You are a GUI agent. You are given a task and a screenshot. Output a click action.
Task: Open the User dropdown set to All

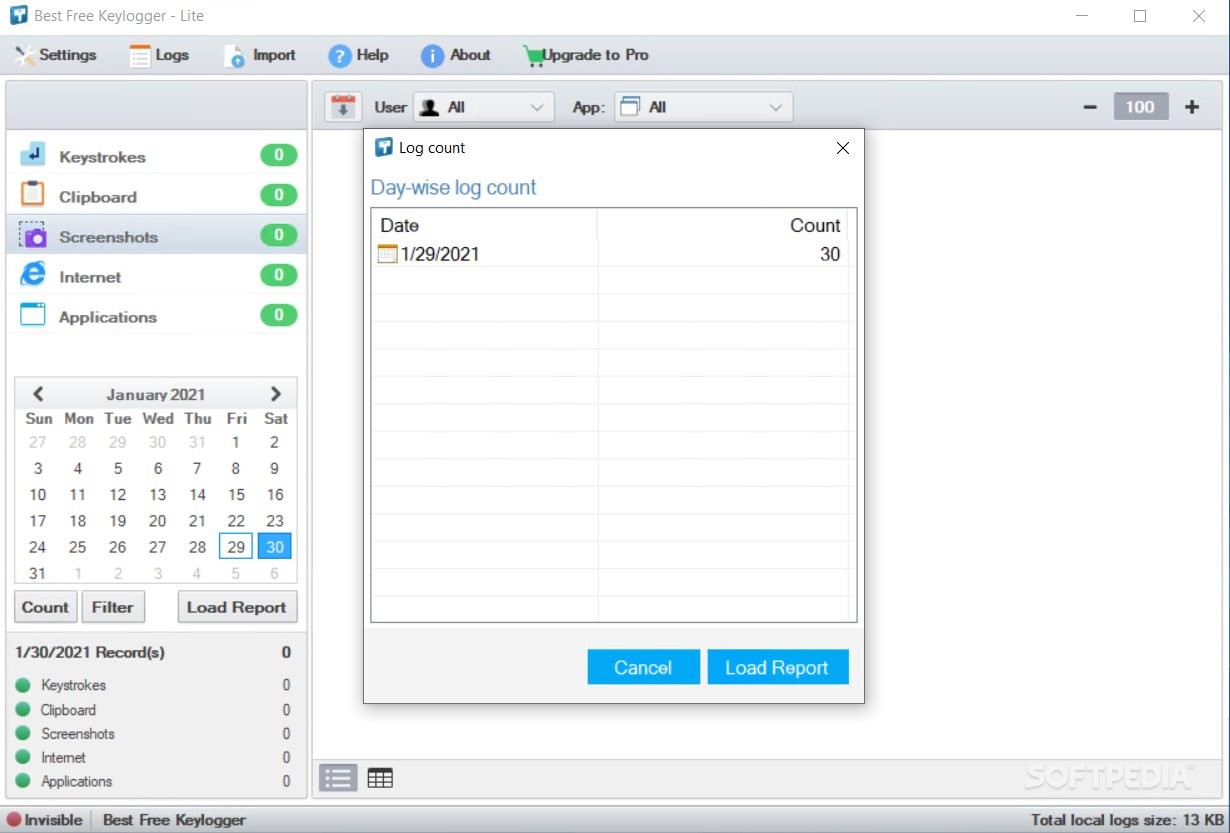483,107
